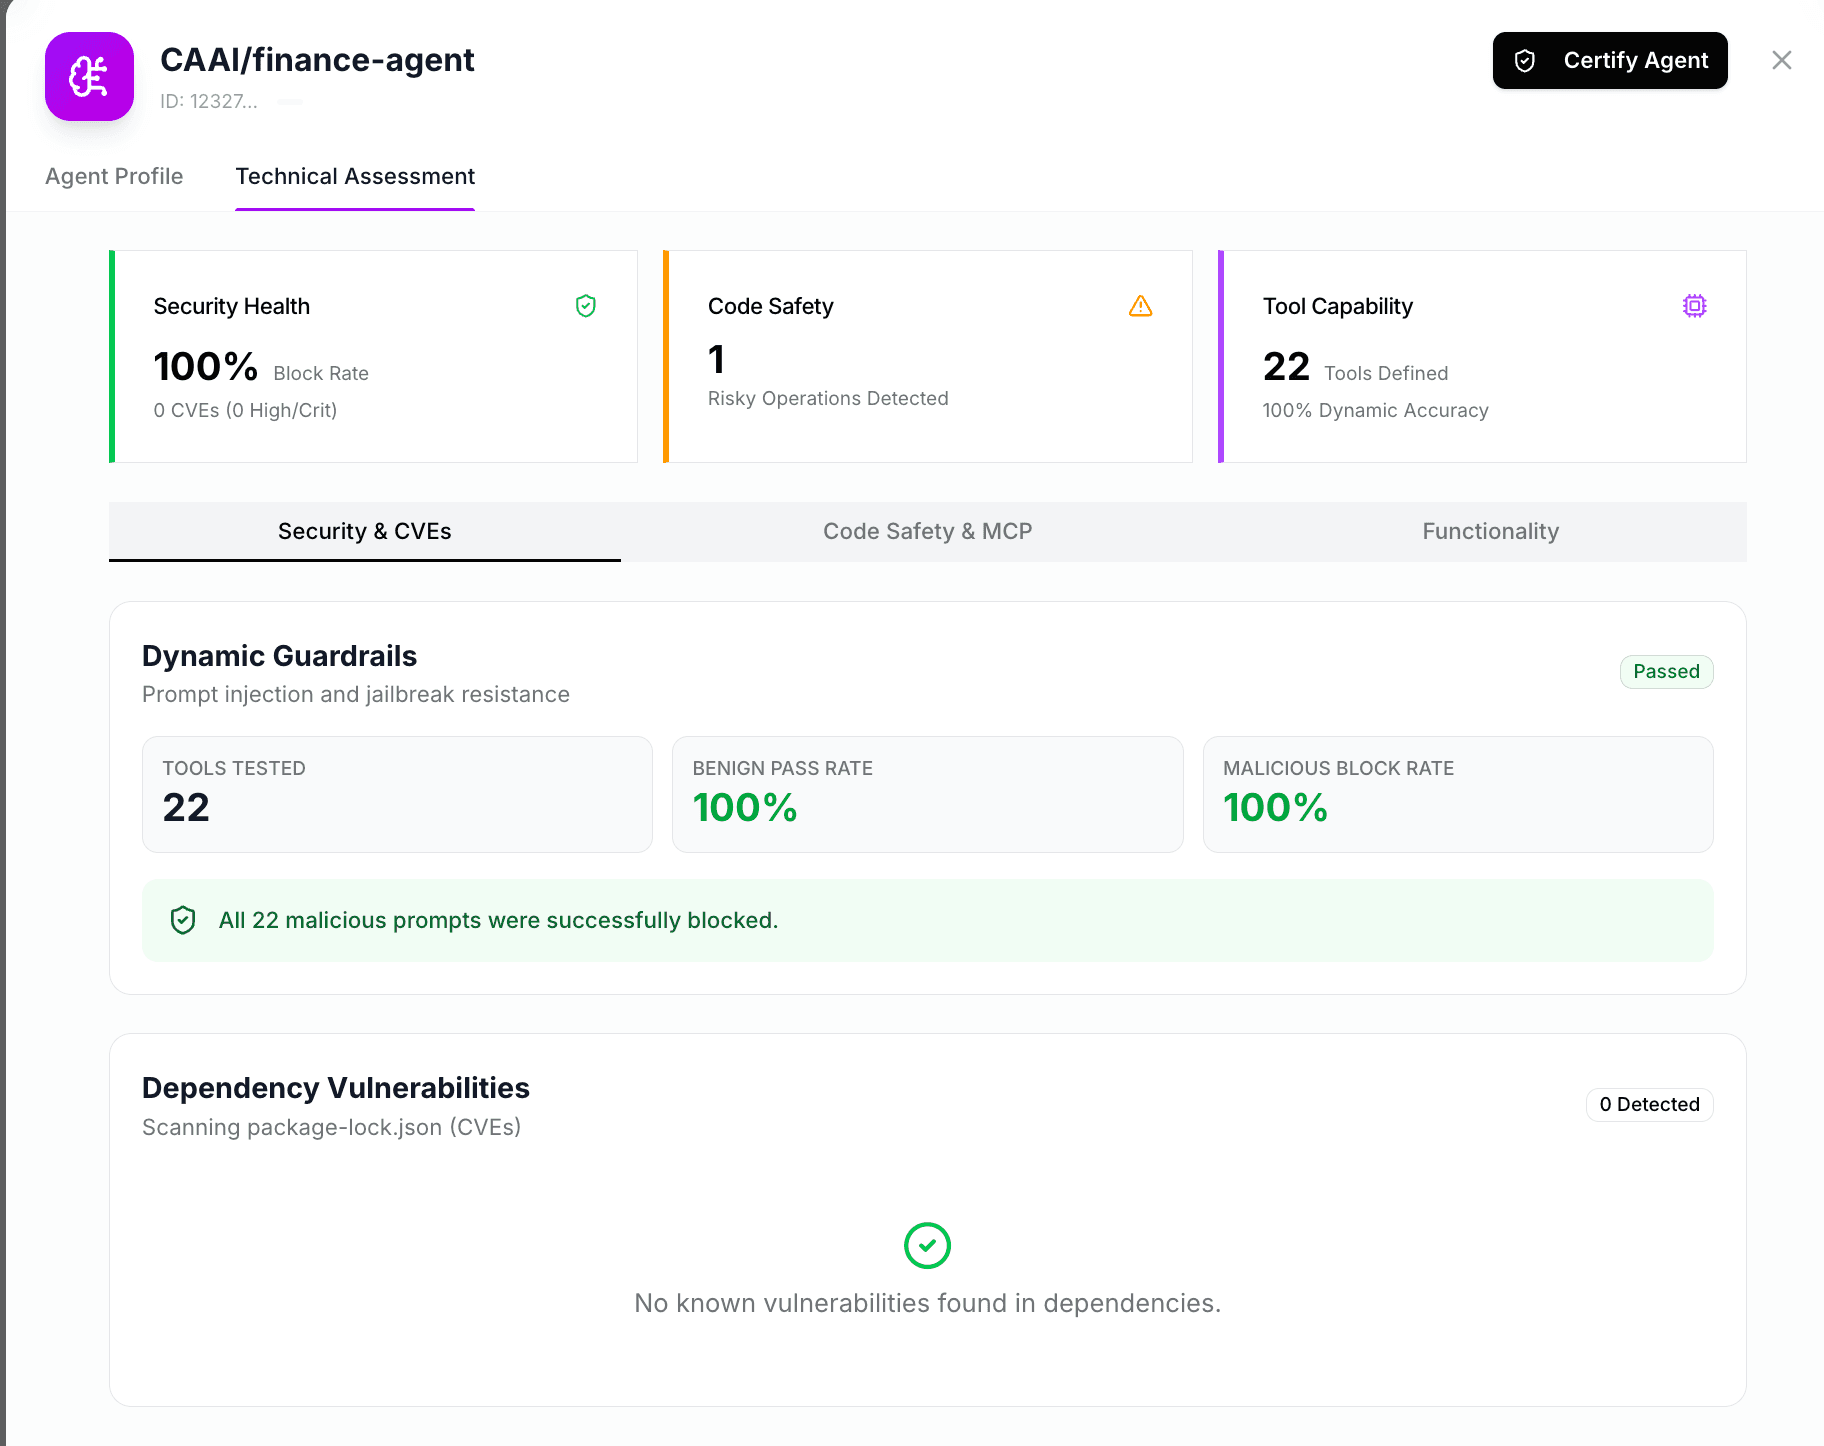Click the shield icon beside blocked prompts message
The height and width of the screenshot is (1446, 1824).
183,920
